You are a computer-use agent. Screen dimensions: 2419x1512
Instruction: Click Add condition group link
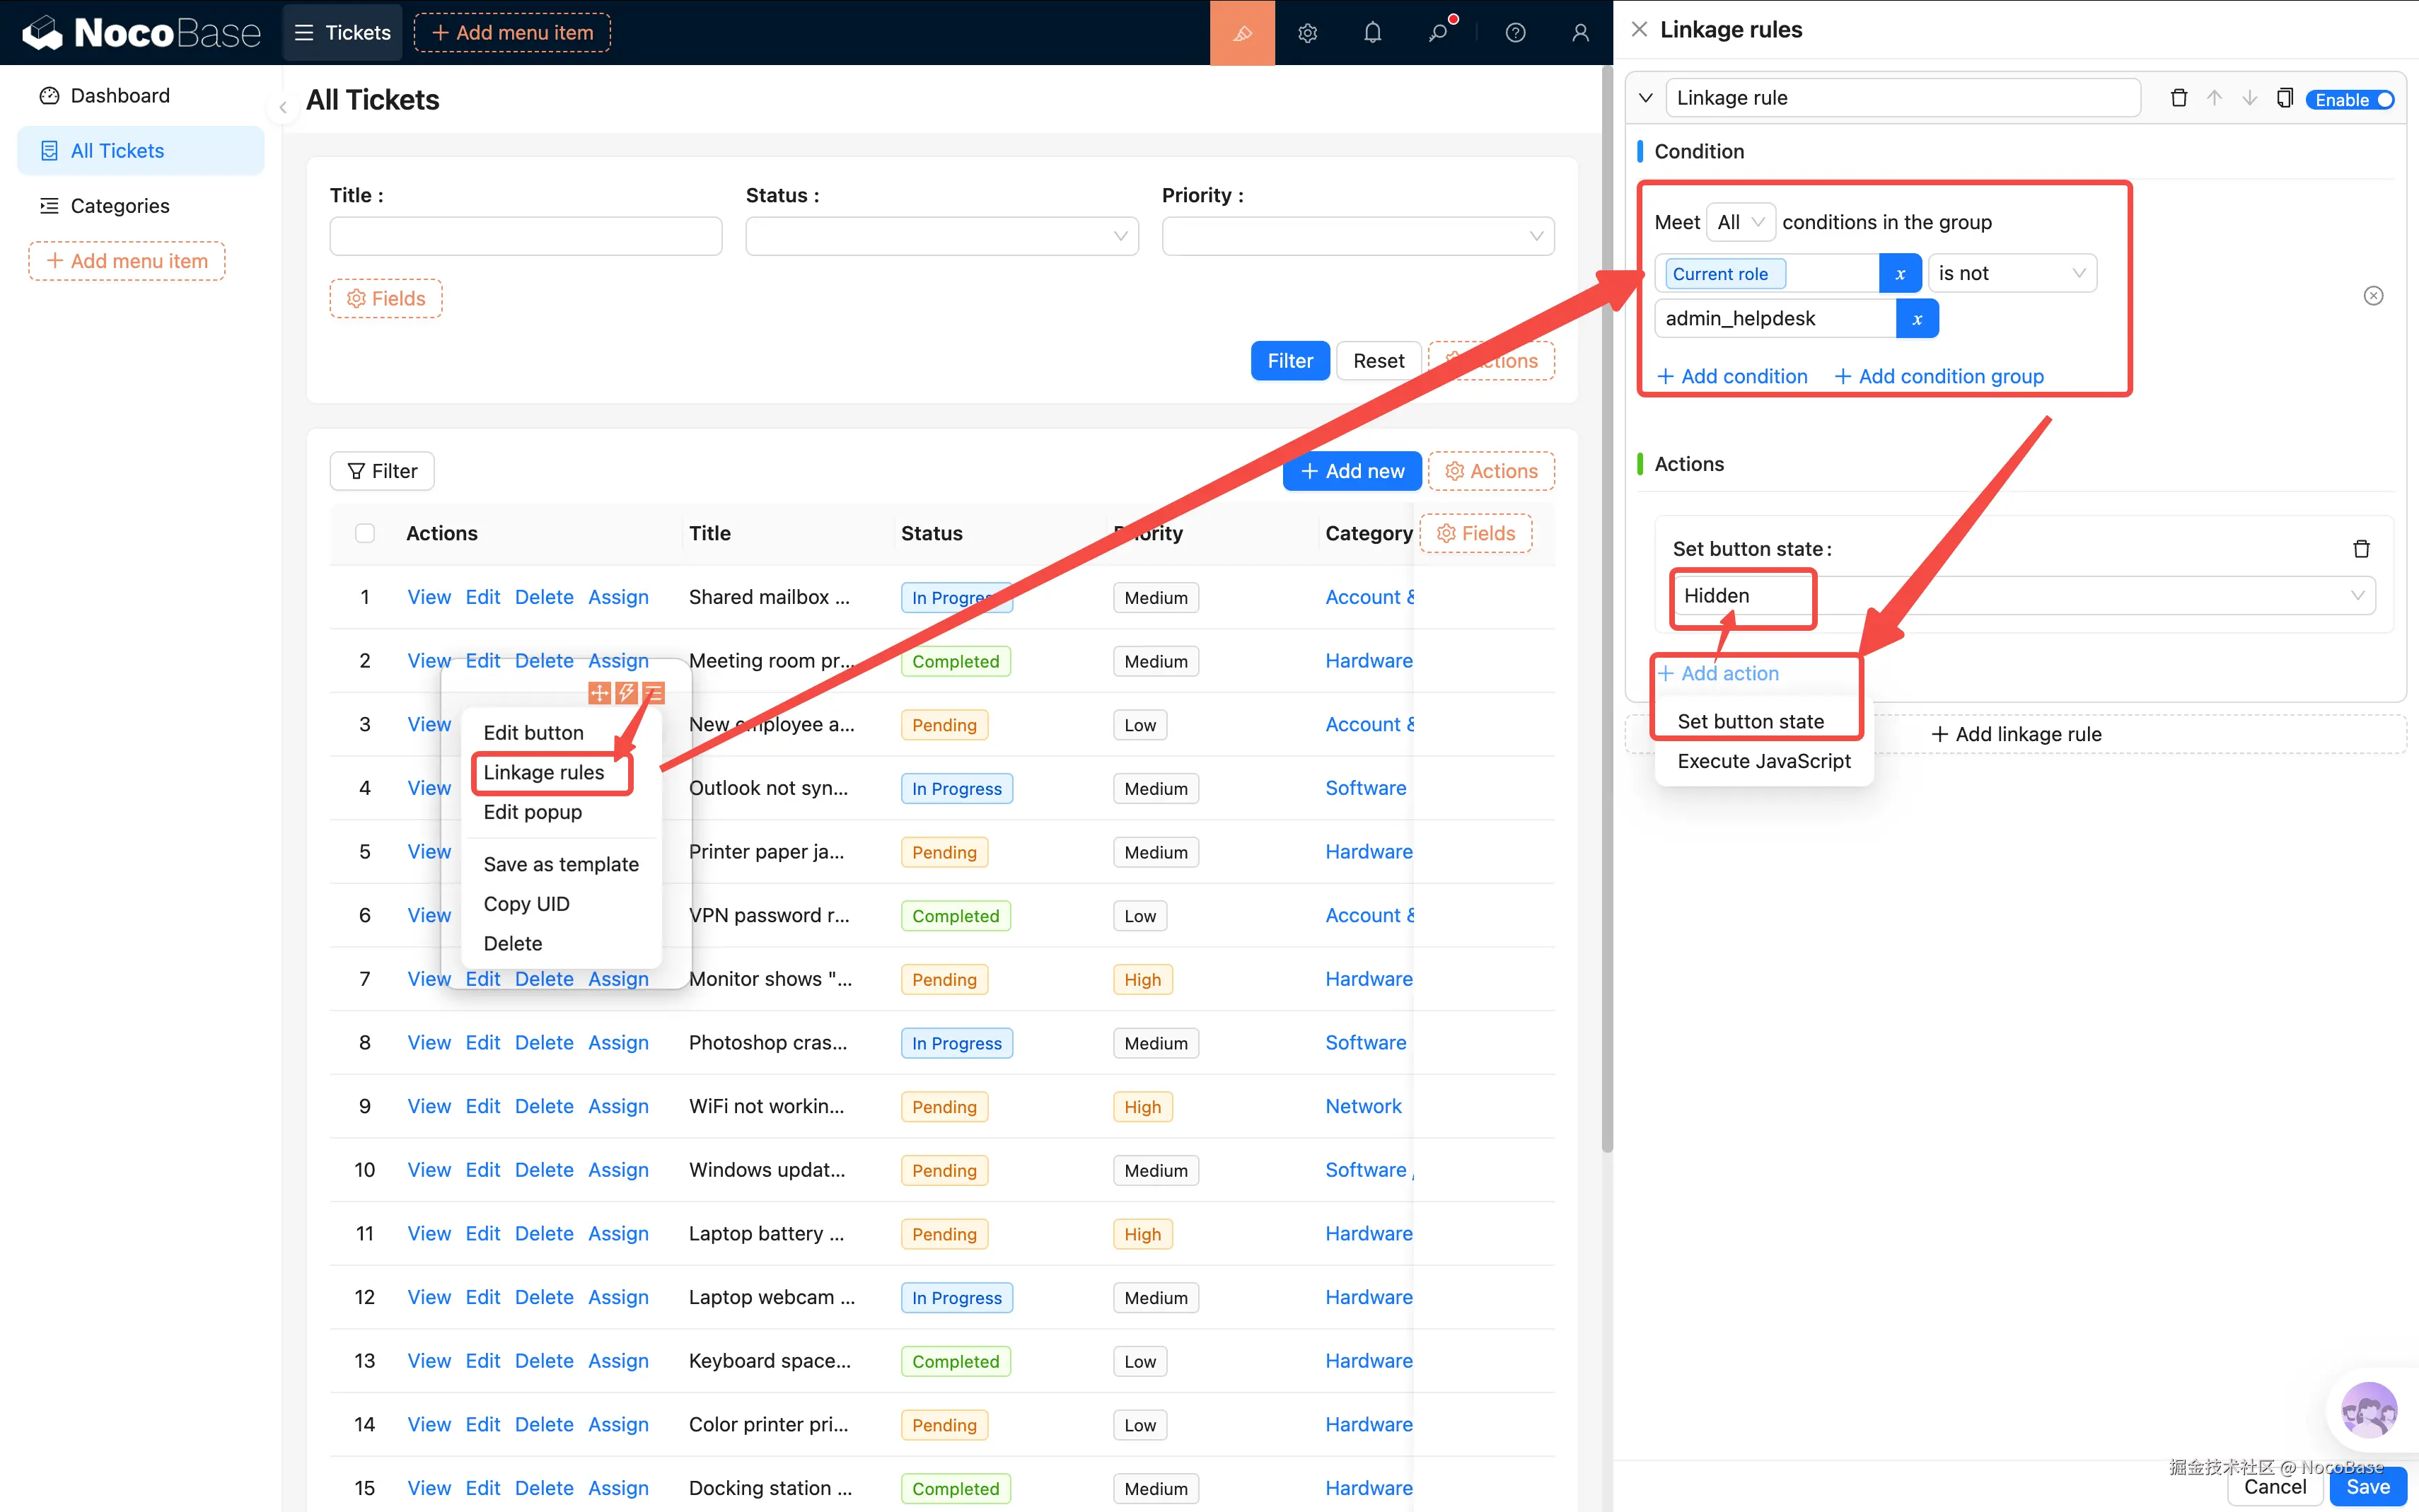(x=1939, y=376)
